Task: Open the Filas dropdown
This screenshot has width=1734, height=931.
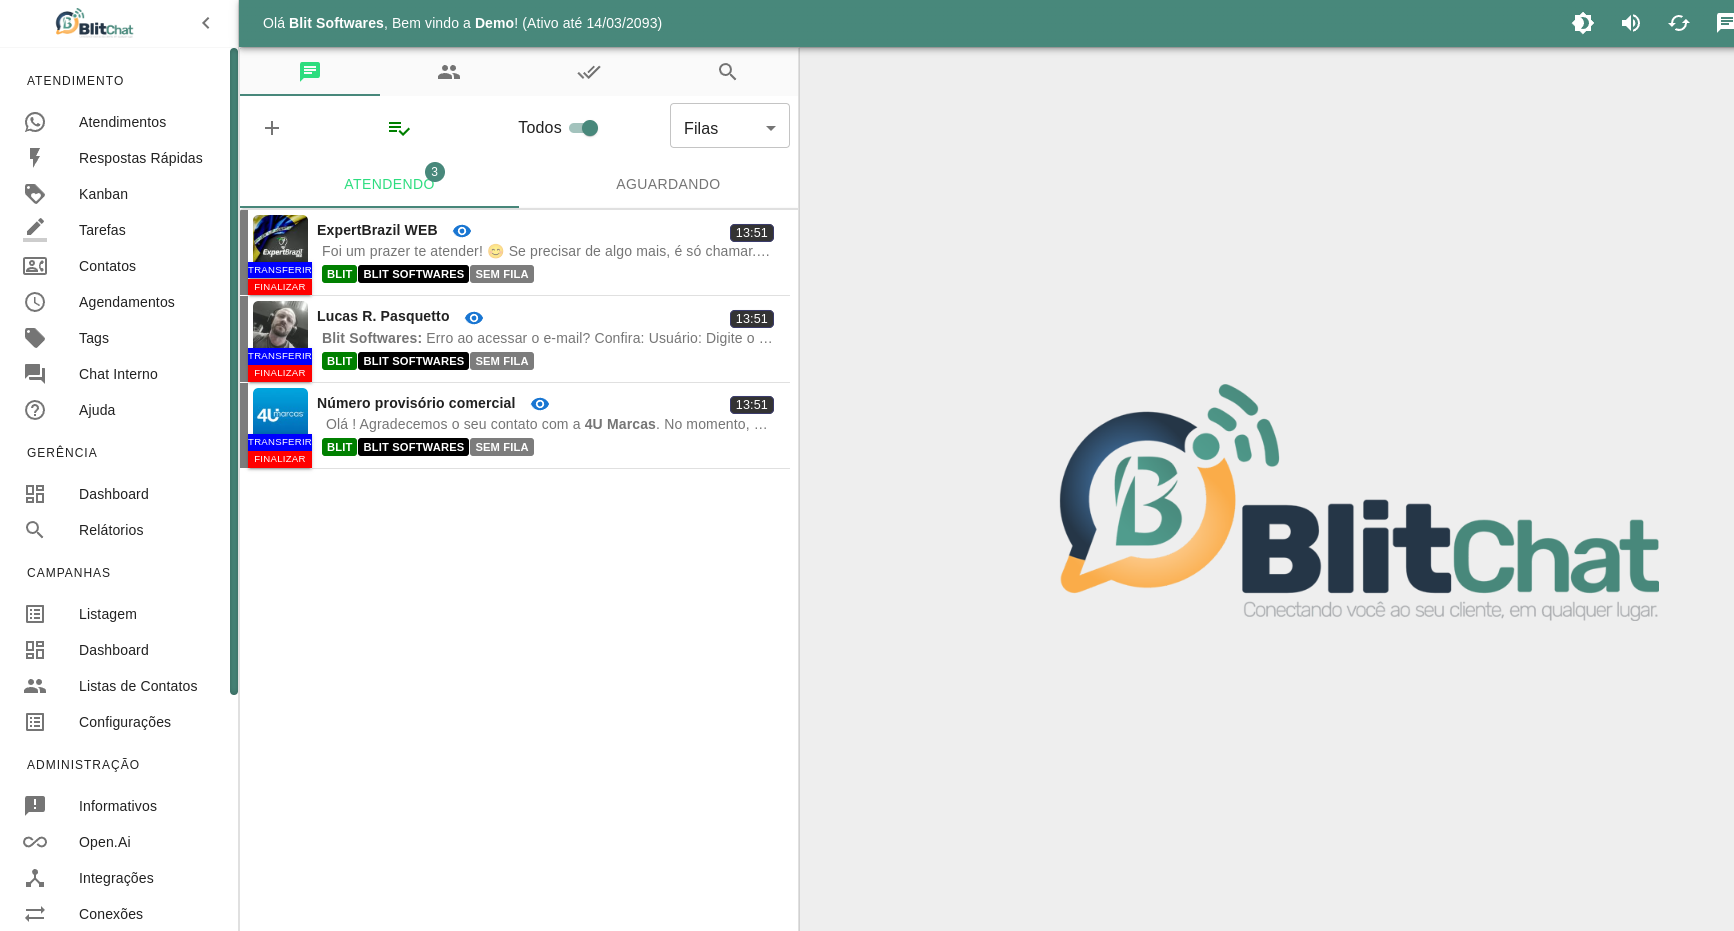Action: click(729, 126)
